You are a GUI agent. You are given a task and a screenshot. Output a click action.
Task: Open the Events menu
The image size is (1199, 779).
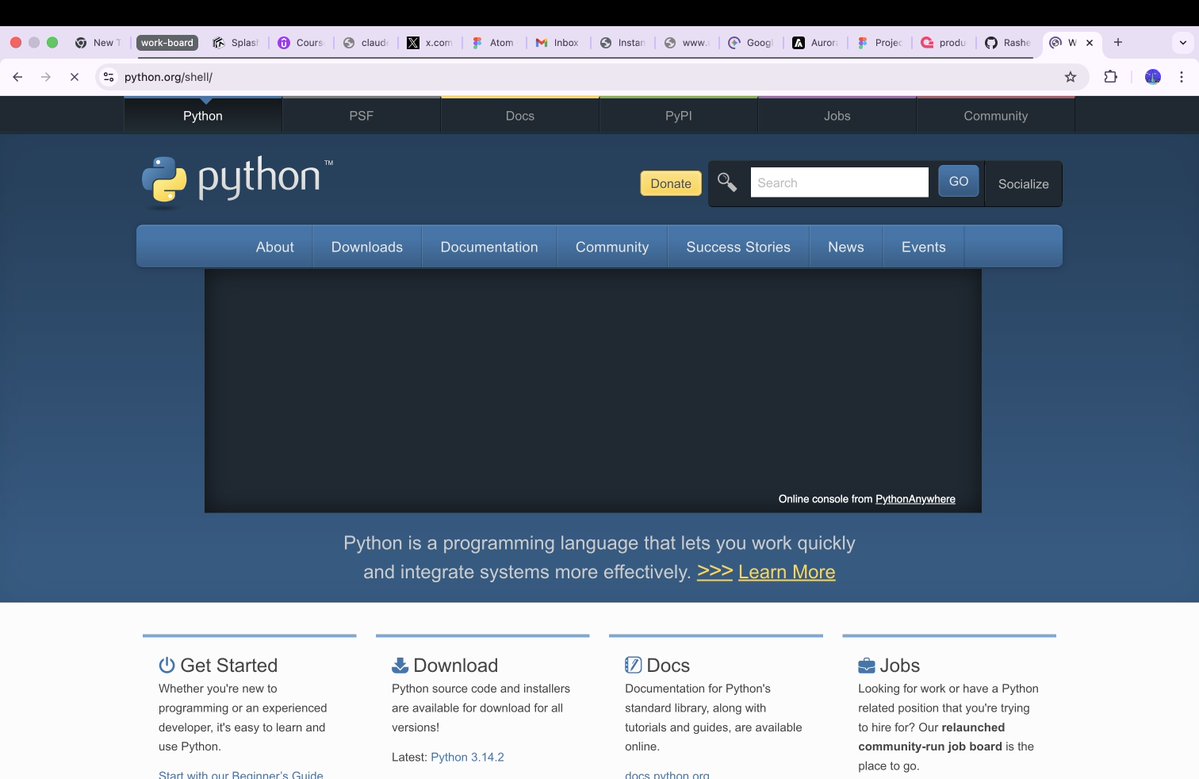coord(923,247)
